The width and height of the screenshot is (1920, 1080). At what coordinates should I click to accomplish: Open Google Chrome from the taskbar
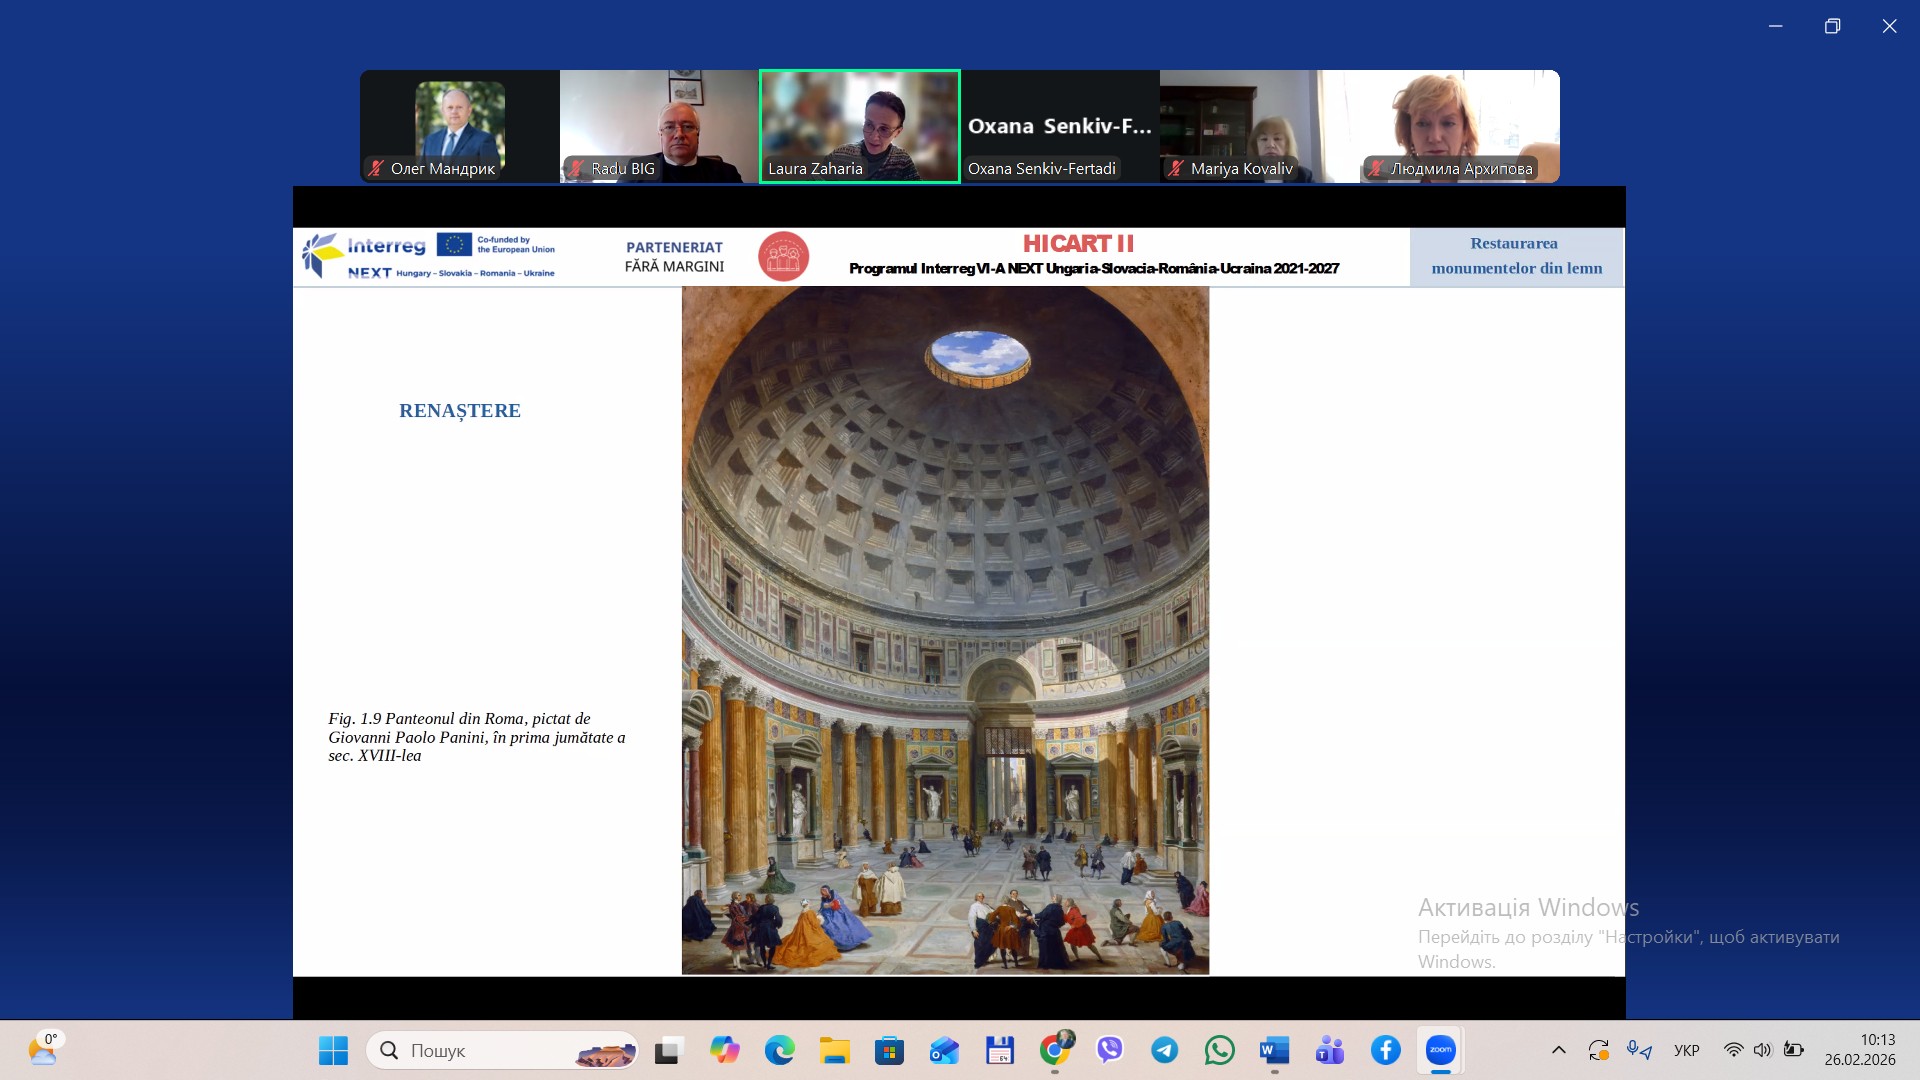click(1054, 1050)
